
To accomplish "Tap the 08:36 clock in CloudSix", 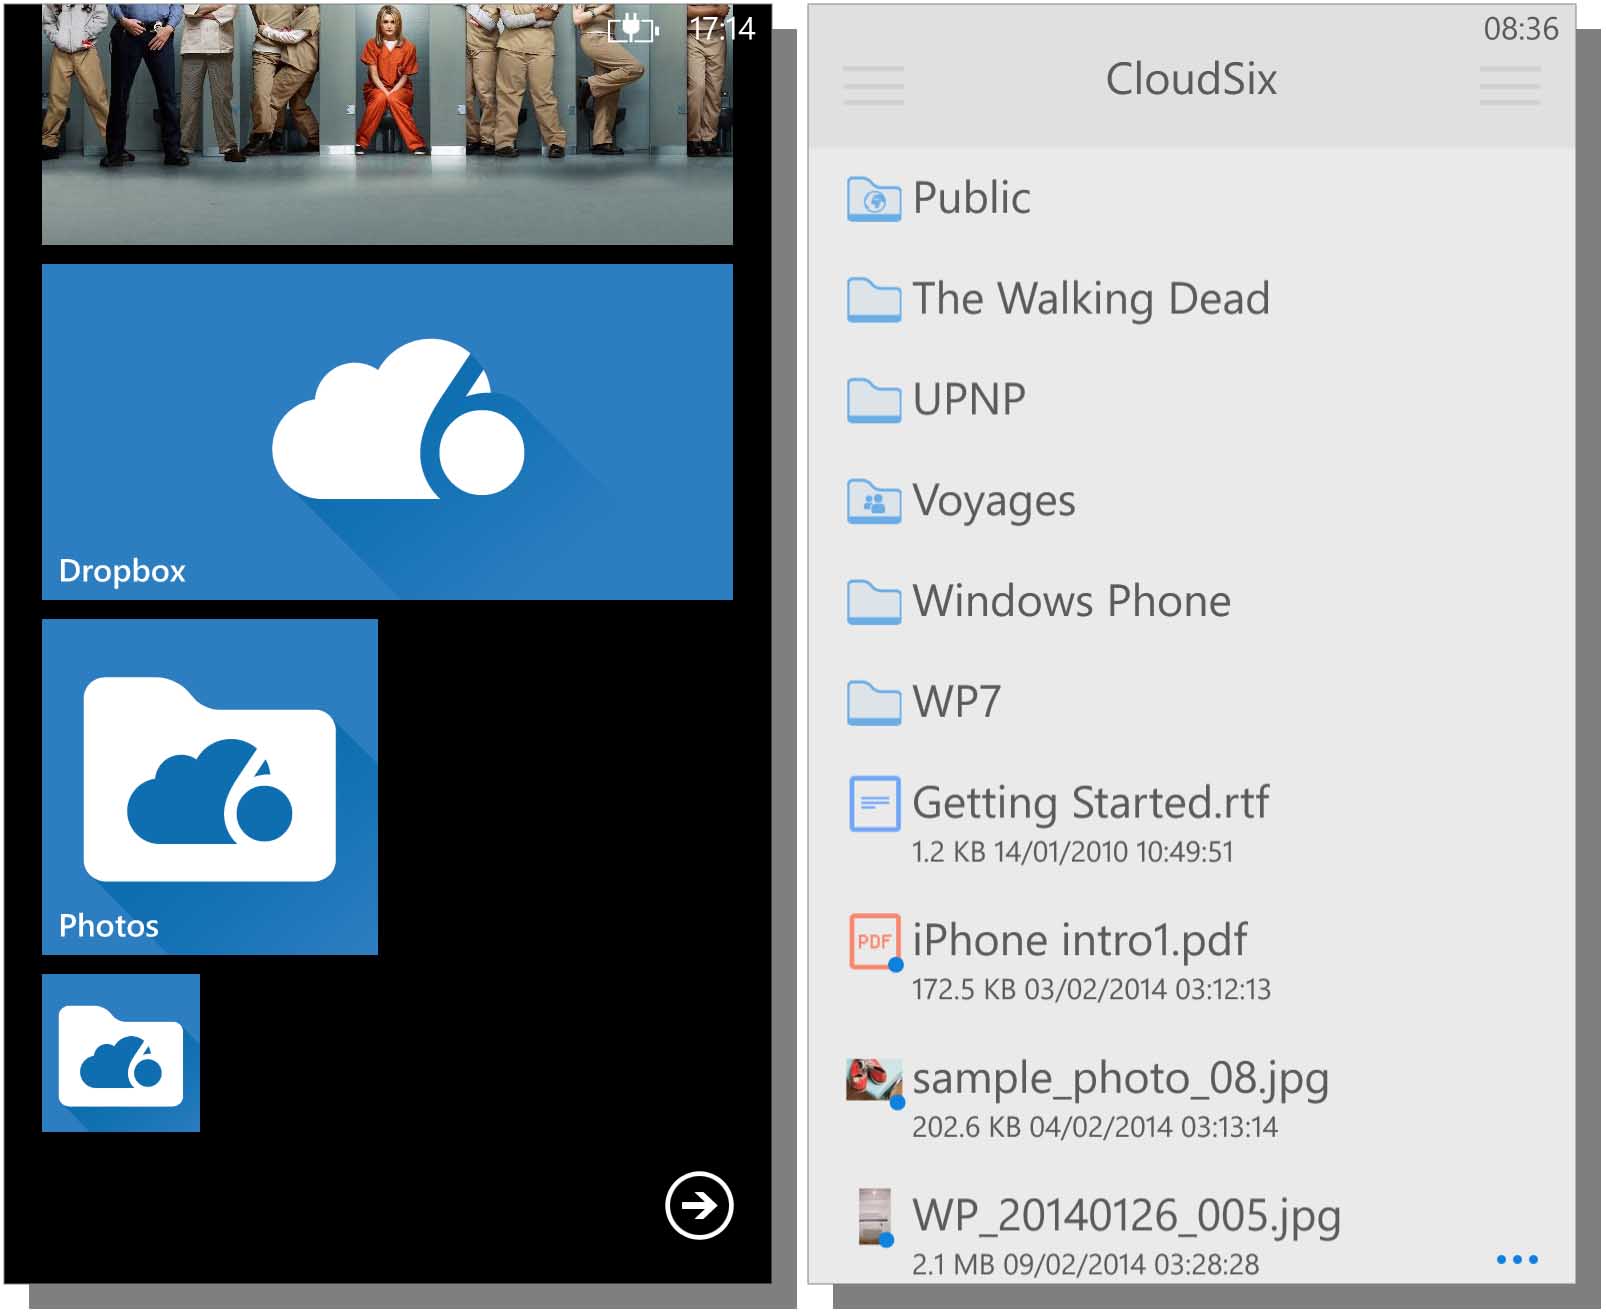I will [1521, 29].
